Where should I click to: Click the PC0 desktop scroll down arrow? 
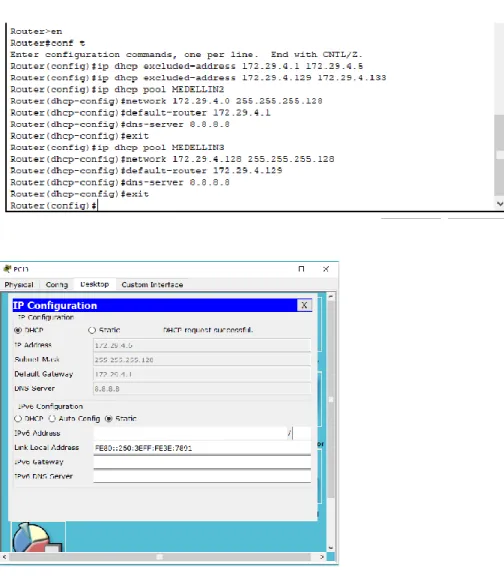330,548
